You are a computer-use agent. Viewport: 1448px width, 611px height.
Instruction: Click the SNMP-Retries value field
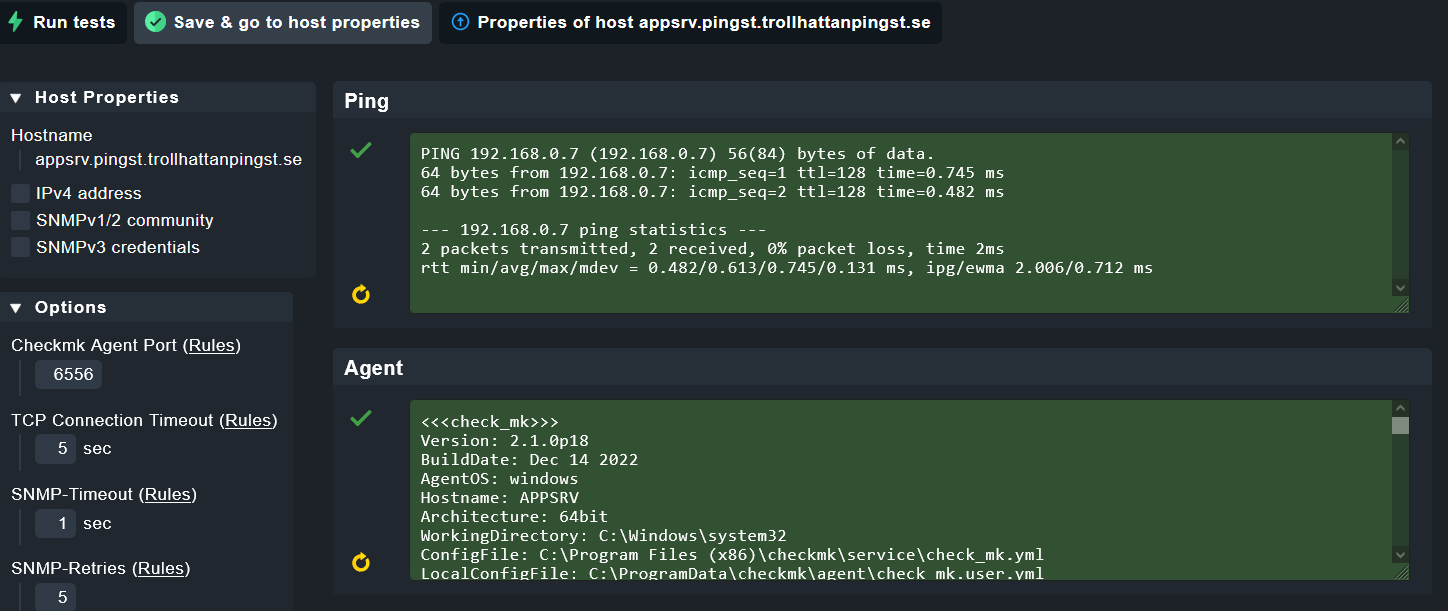55,597
